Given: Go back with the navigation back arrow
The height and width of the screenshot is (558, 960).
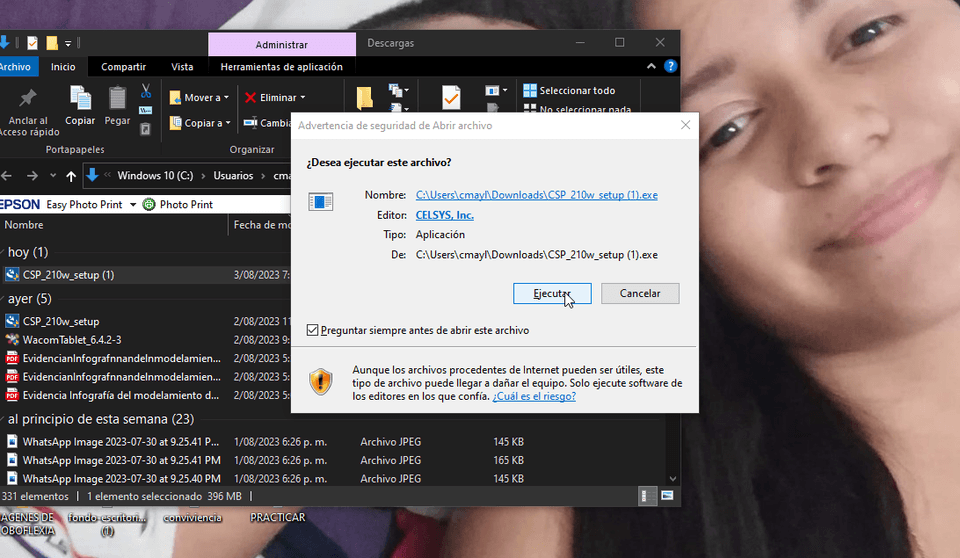Looking at the screenshot, I should point(7,176).
